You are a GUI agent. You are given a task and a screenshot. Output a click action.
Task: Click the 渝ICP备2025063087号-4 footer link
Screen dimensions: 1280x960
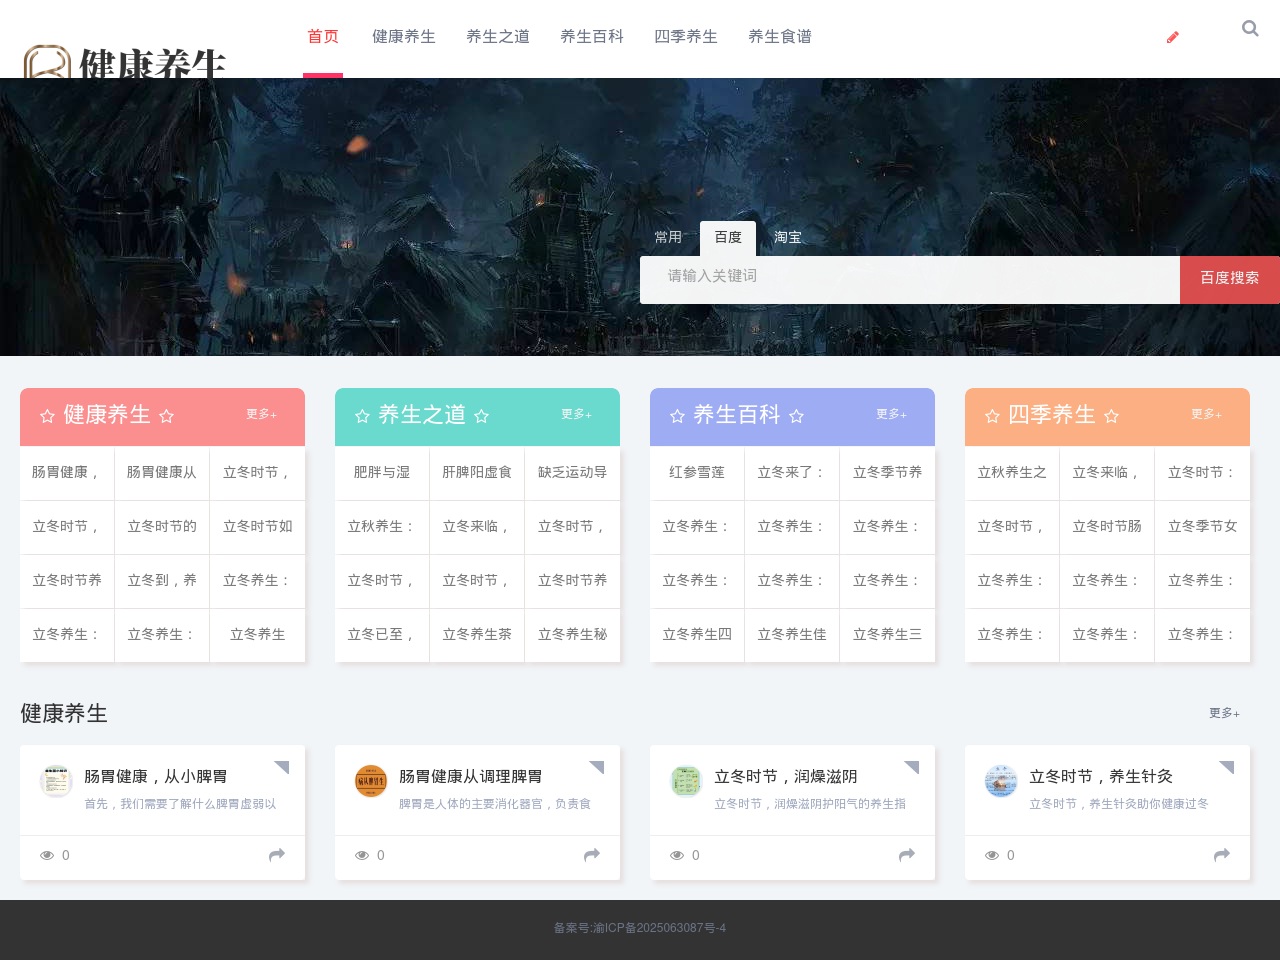coord(659,928)
